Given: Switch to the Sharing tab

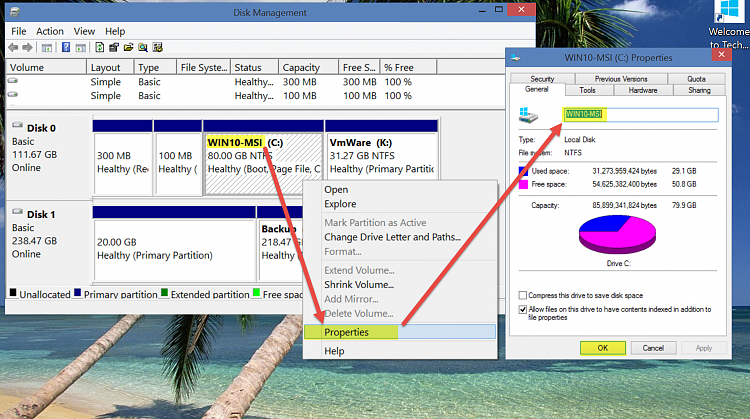Looking at the screenshot, I should click(x=699, y=90).
